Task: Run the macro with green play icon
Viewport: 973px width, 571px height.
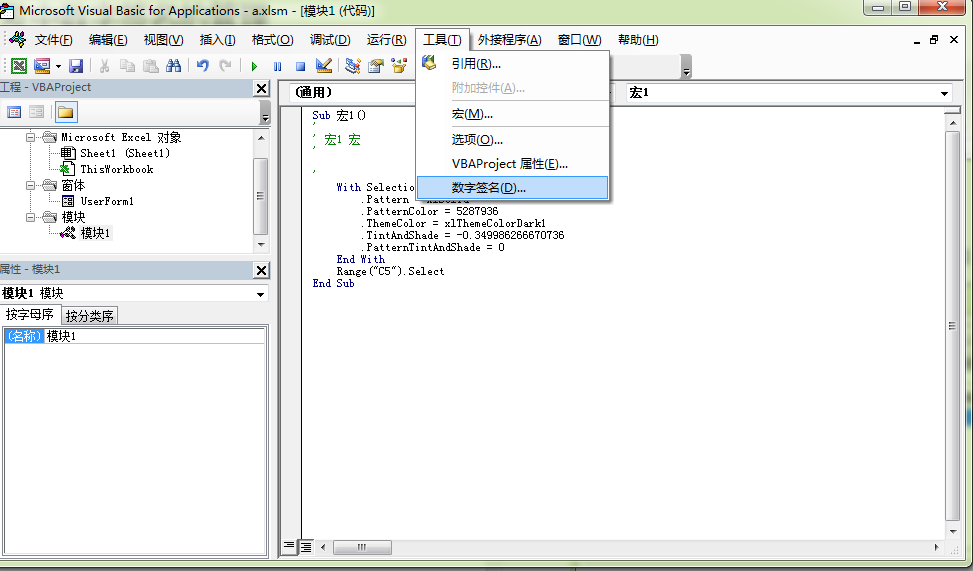Action: (x=254, y=66)
